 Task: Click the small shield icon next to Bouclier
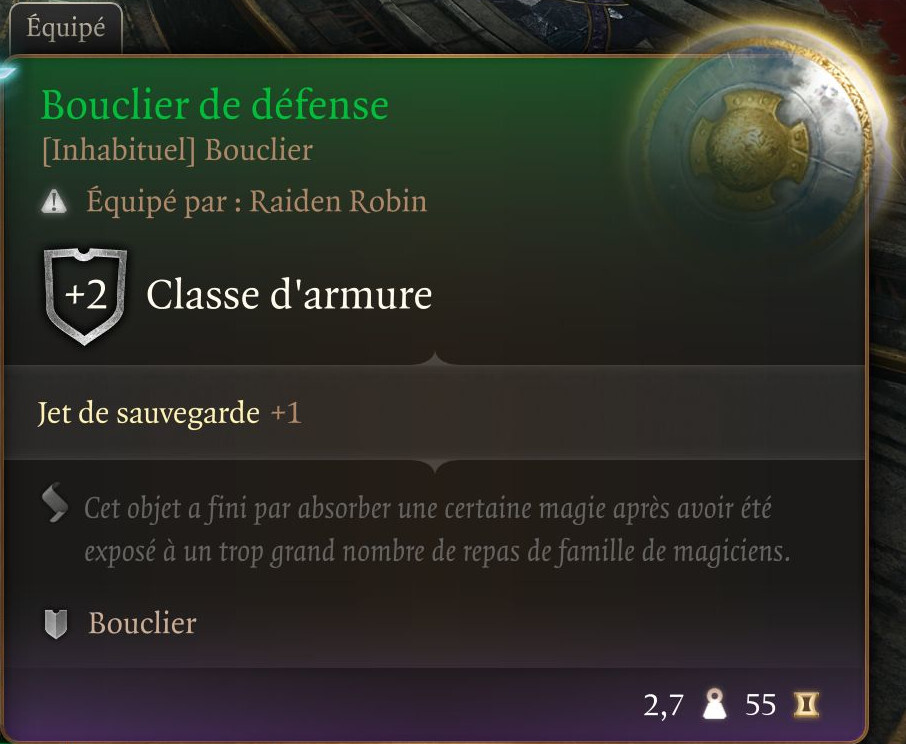click(56, 624)
